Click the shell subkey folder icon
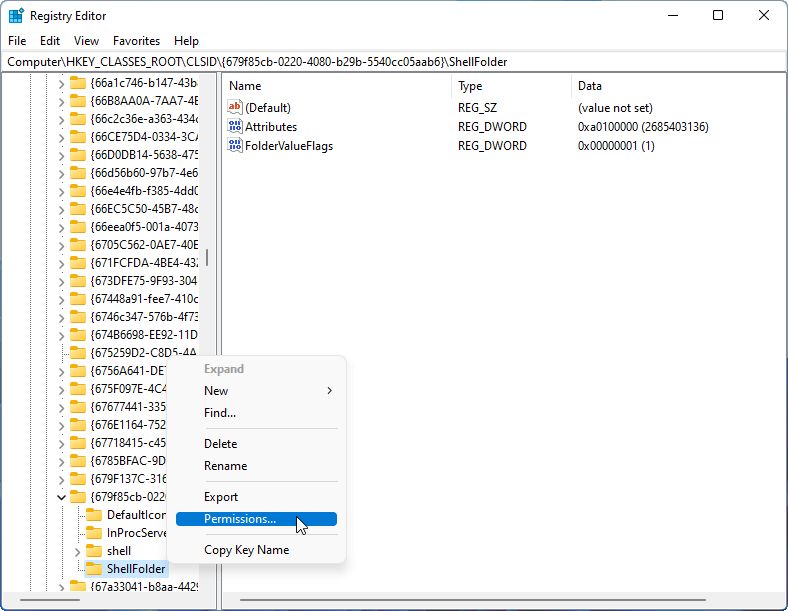This screenshot has height=611, width=788. click(x=94, y=551)
